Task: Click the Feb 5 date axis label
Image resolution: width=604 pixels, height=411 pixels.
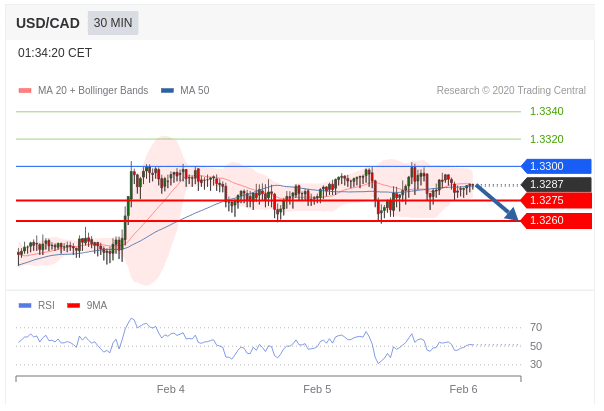Action: click(317, 389)
